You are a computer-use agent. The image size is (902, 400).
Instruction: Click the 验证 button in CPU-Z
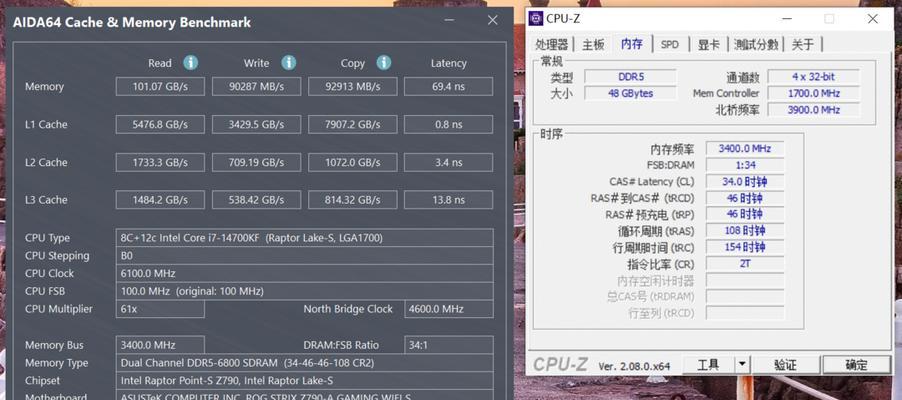click(785, 364)
